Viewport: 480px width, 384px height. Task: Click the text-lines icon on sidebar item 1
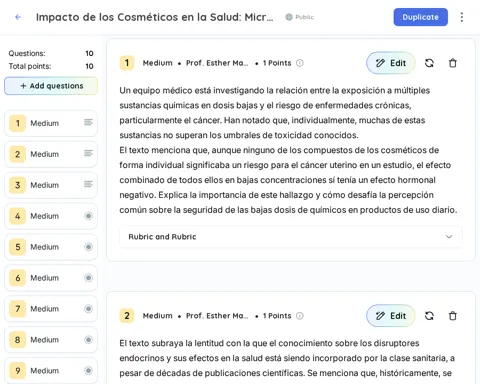pos(88,123)
